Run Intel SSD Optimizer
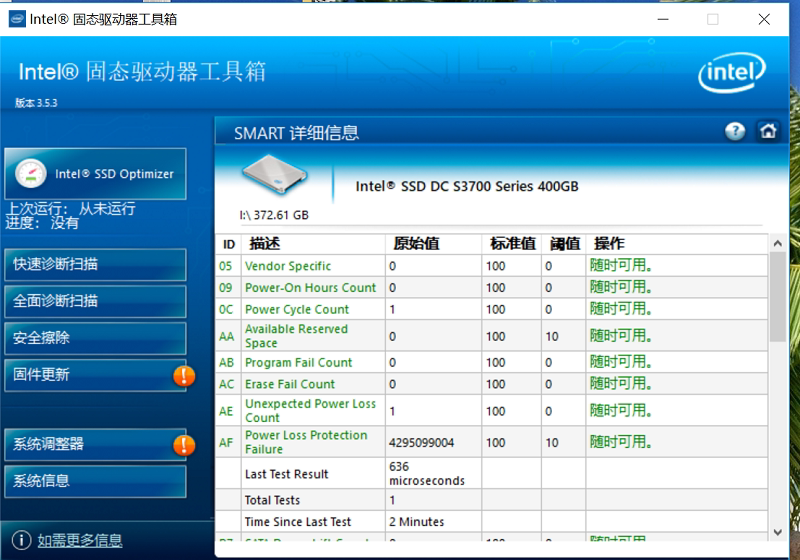800x560 pixels. [95, 174]
